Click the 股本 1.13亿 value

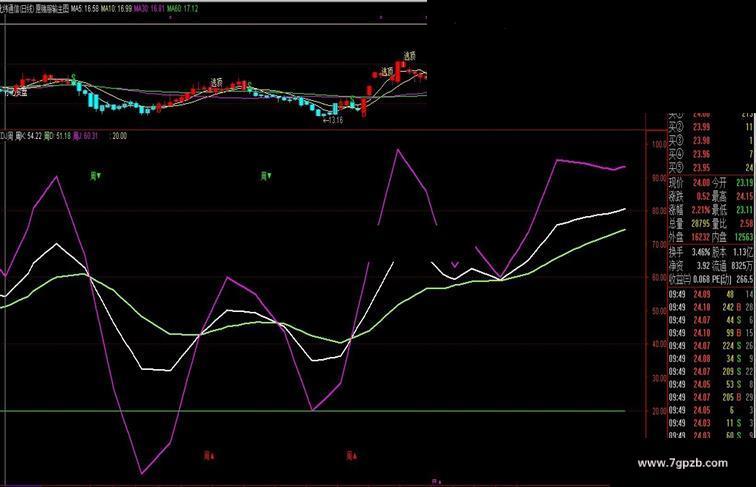[744, 252]
